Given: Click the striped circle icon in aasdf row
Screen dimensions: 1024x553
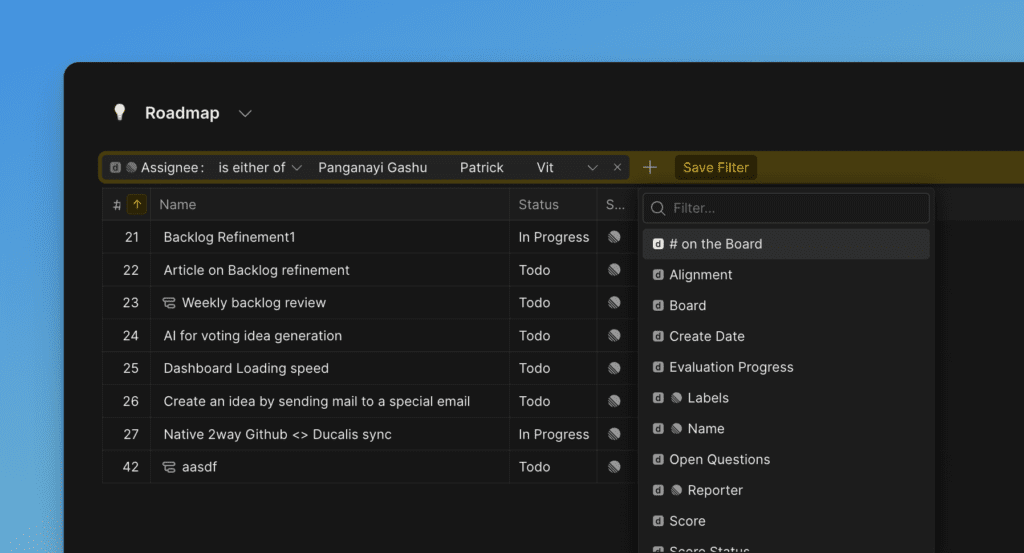Looking at the screenshot, I should click(x=614, y=467).
